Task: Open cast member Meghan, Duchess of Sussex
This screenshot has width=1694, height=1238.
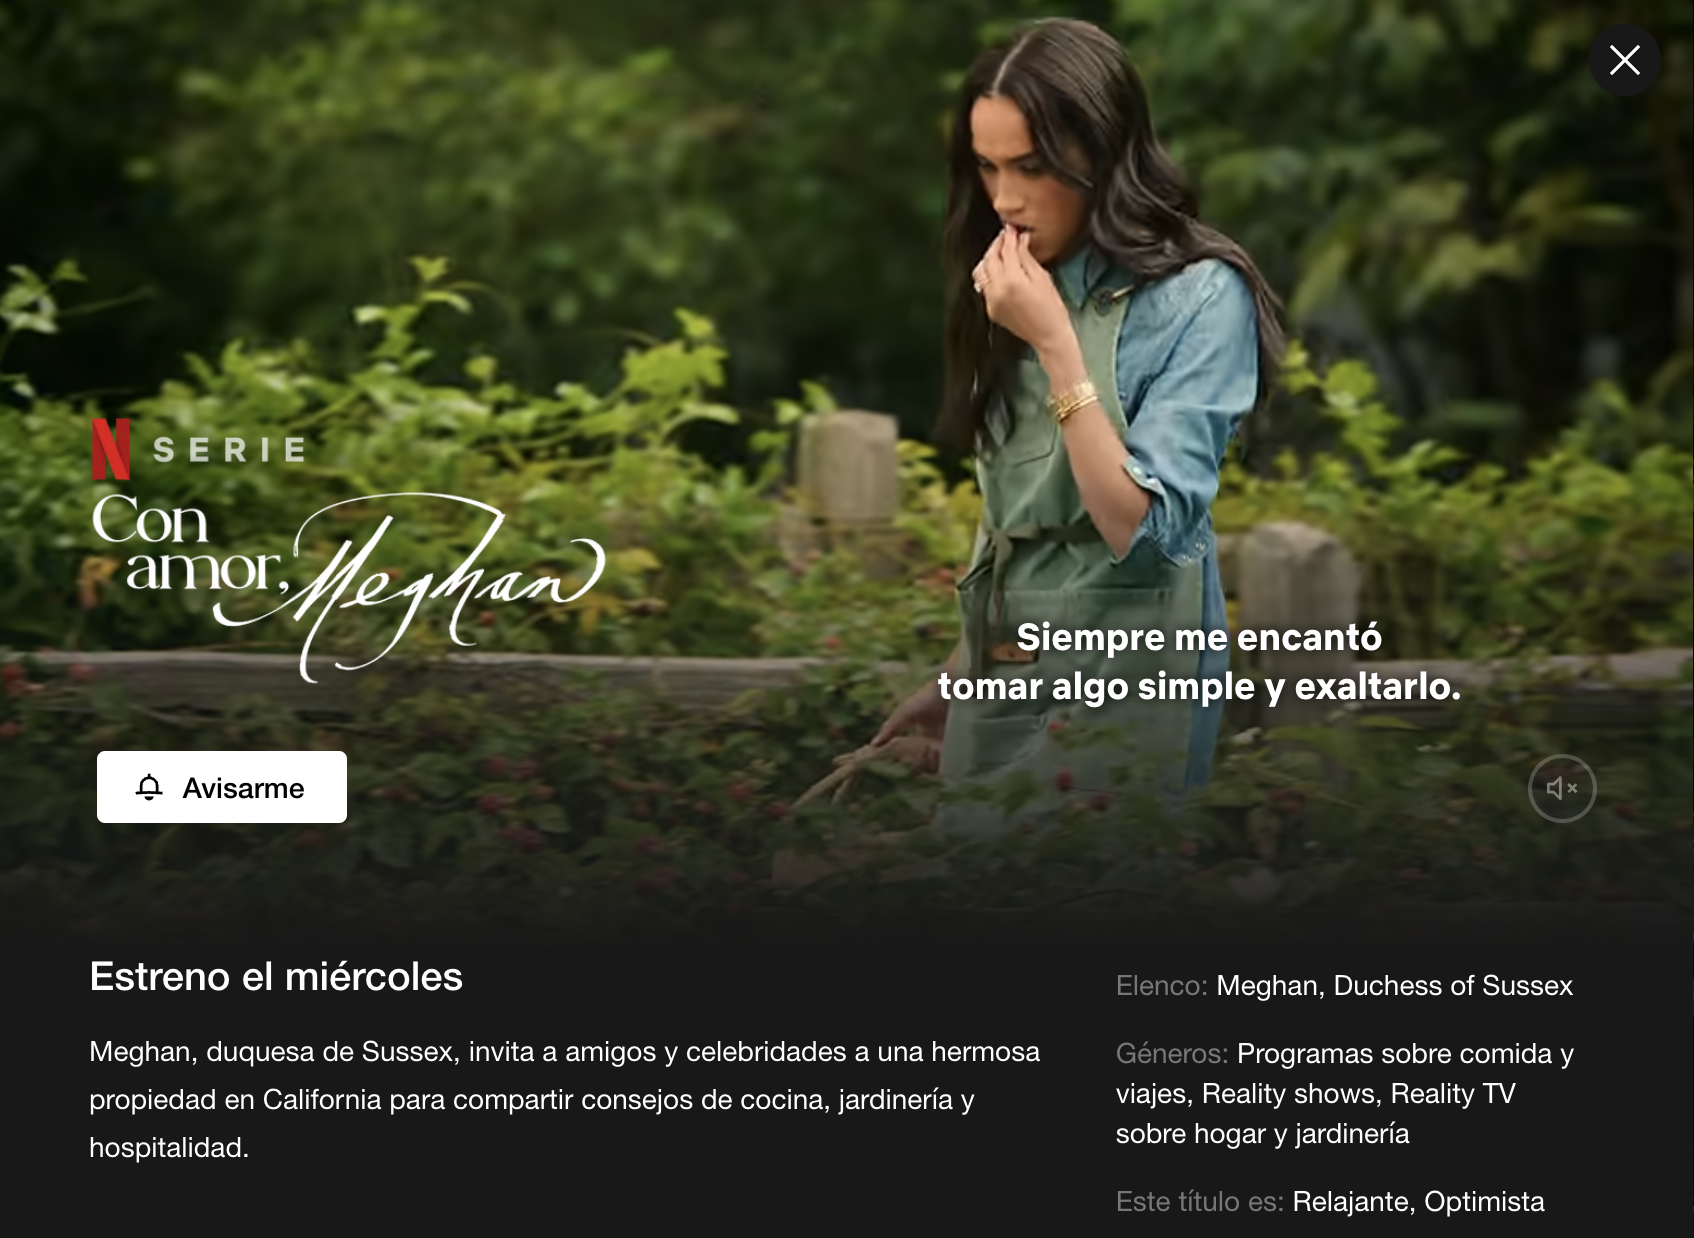Action: [1394, 986]
